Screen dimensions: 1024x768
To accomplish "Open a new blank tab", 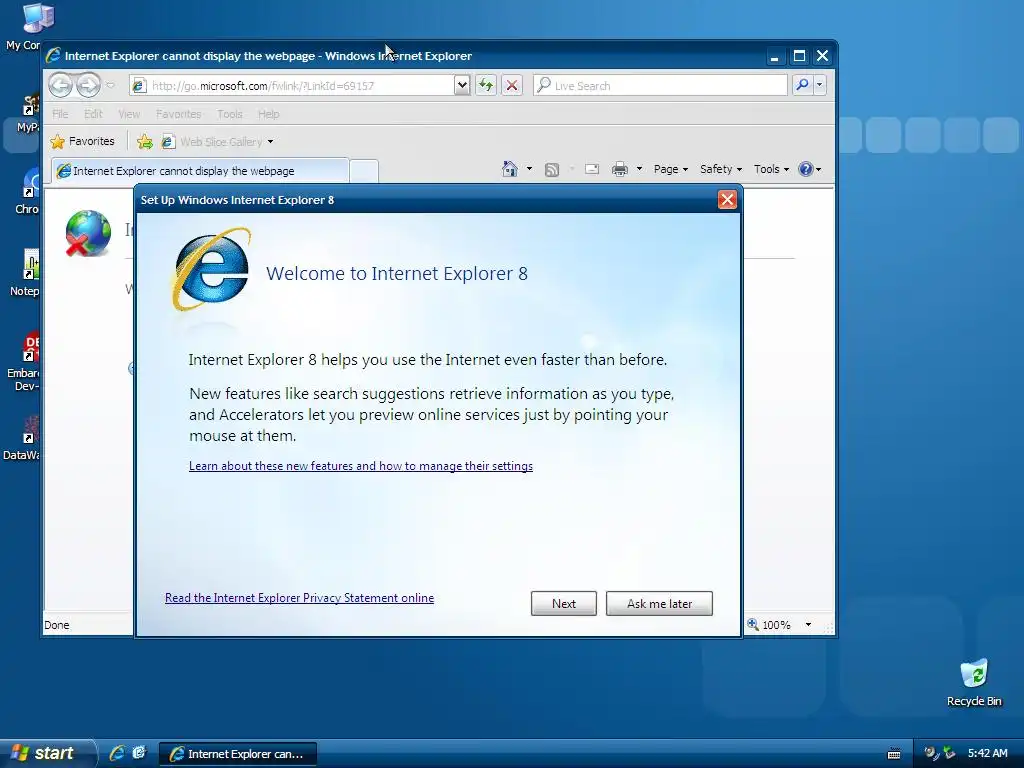I will (x=364, y=172).
